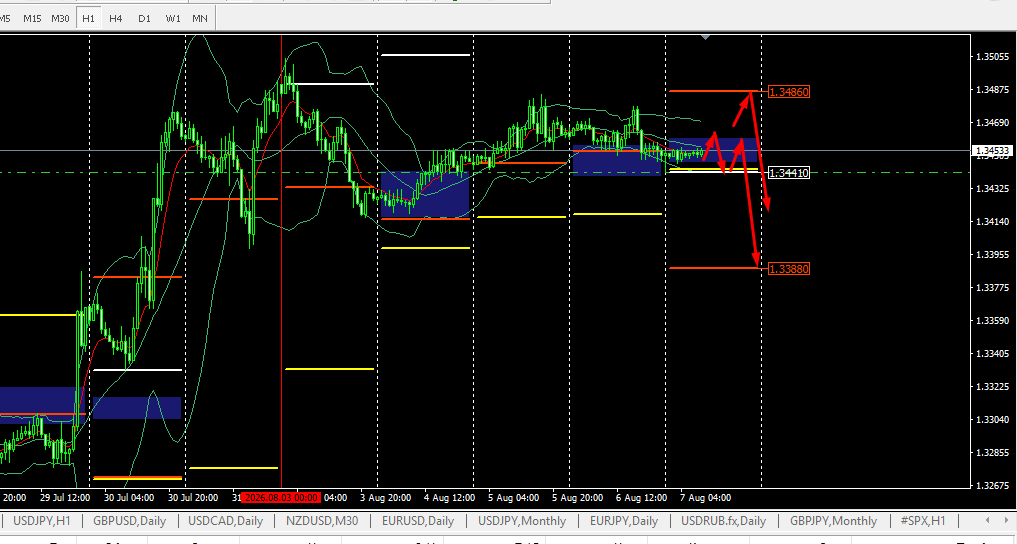
Task: Select the 1.33880 orange price label
Action: point(789,268)
